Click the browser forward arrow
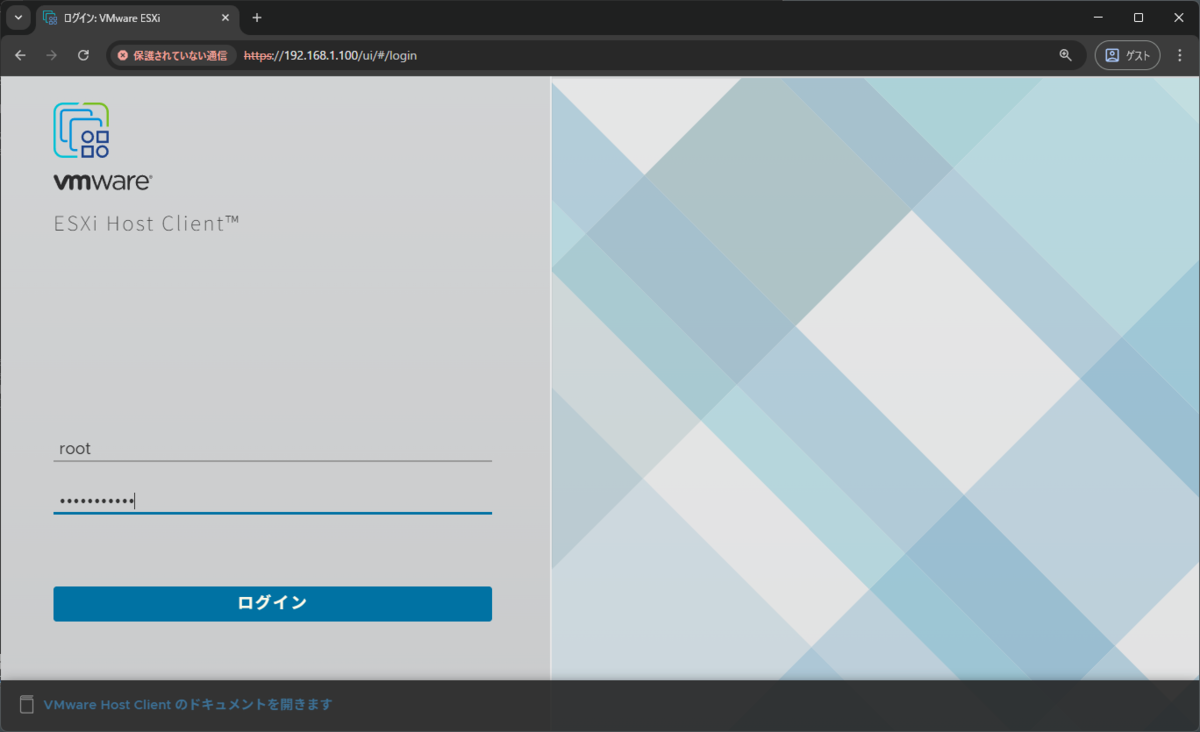 [x=52, y=55]
